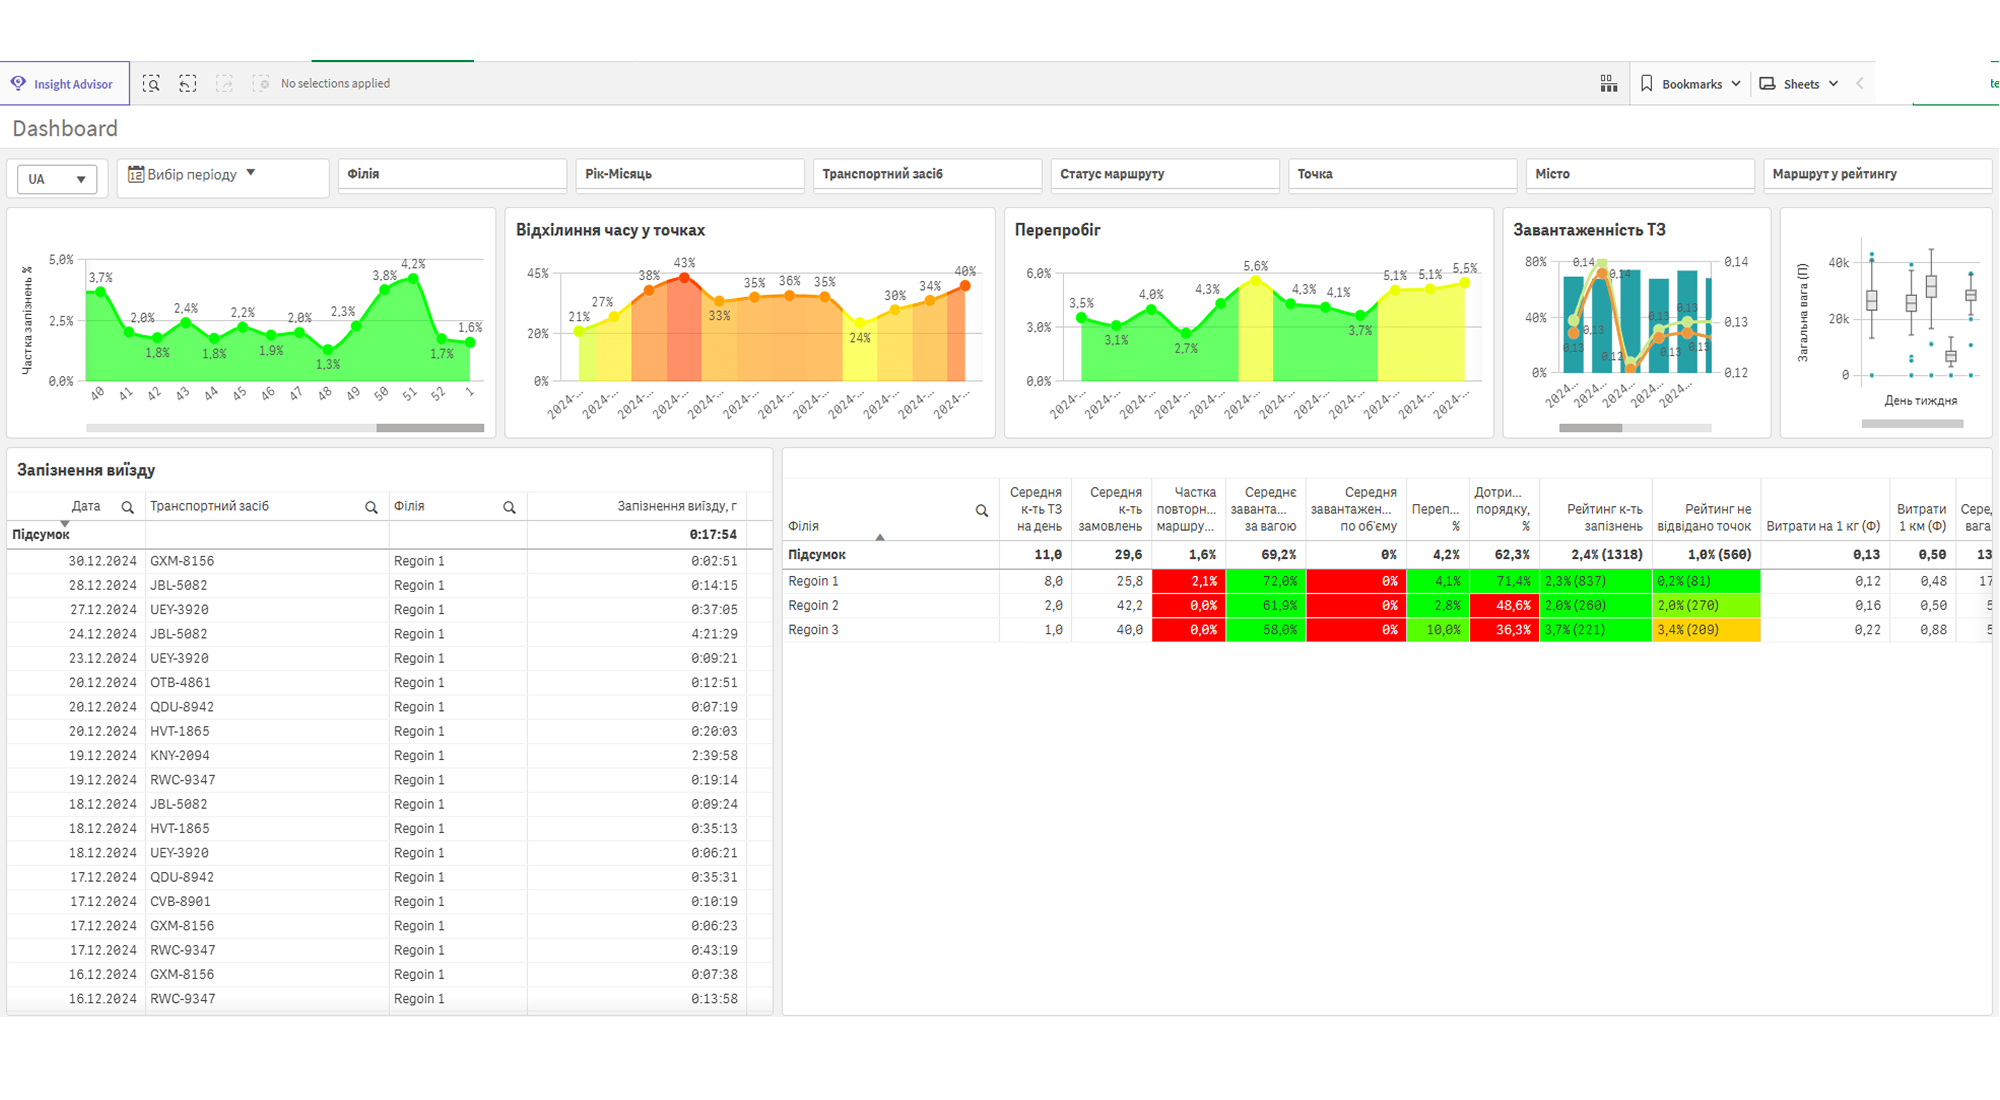Search the Дата column with magnifier
This screenshot has height=1100, width=2000.
127,507
